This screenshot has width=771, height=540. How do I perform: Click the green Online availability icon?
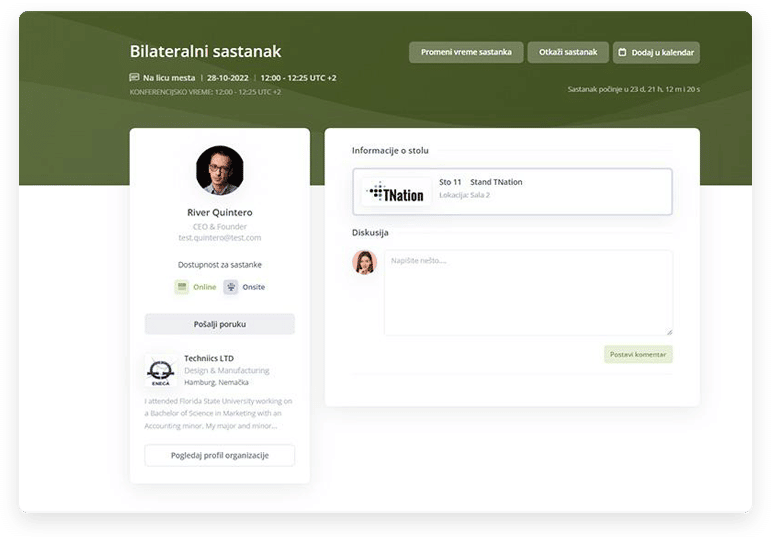click(182, 287)
